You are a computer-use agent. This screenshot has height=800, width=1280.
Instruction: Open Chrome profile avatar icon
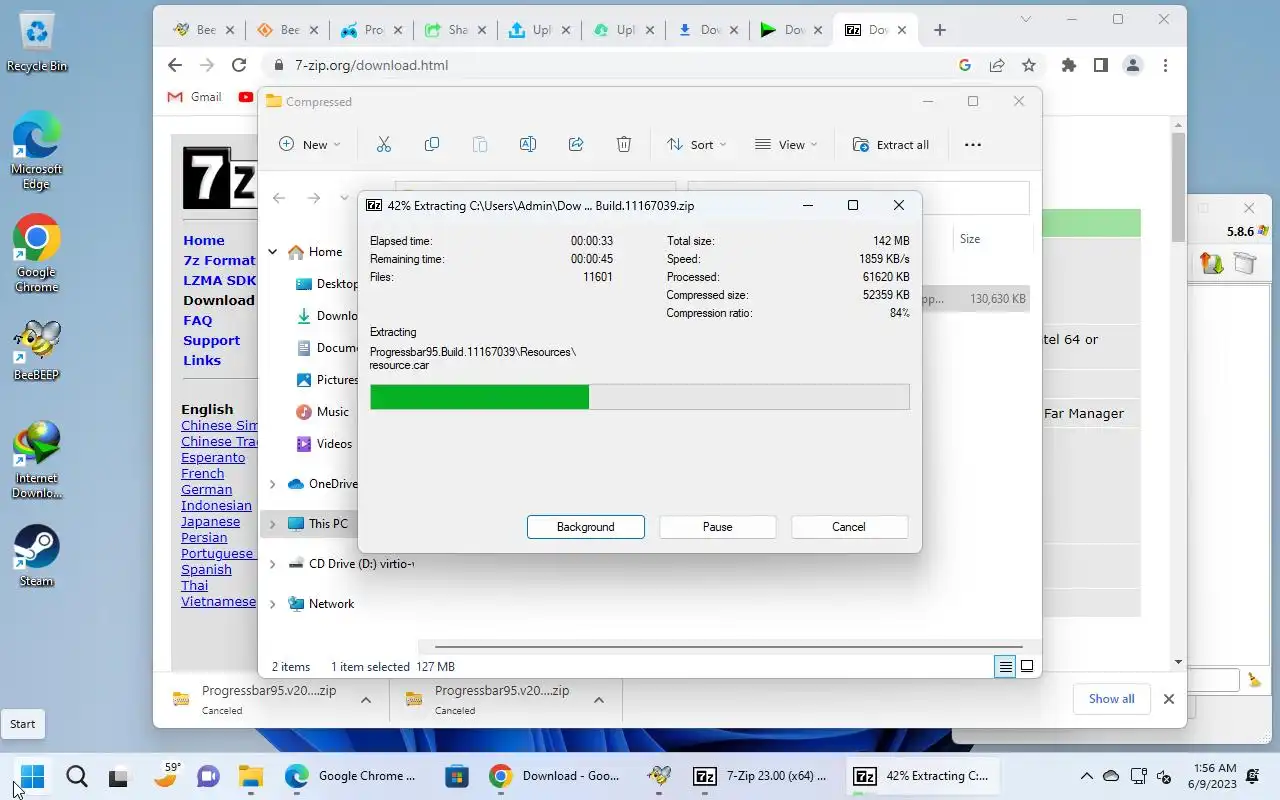point(1133,65)
